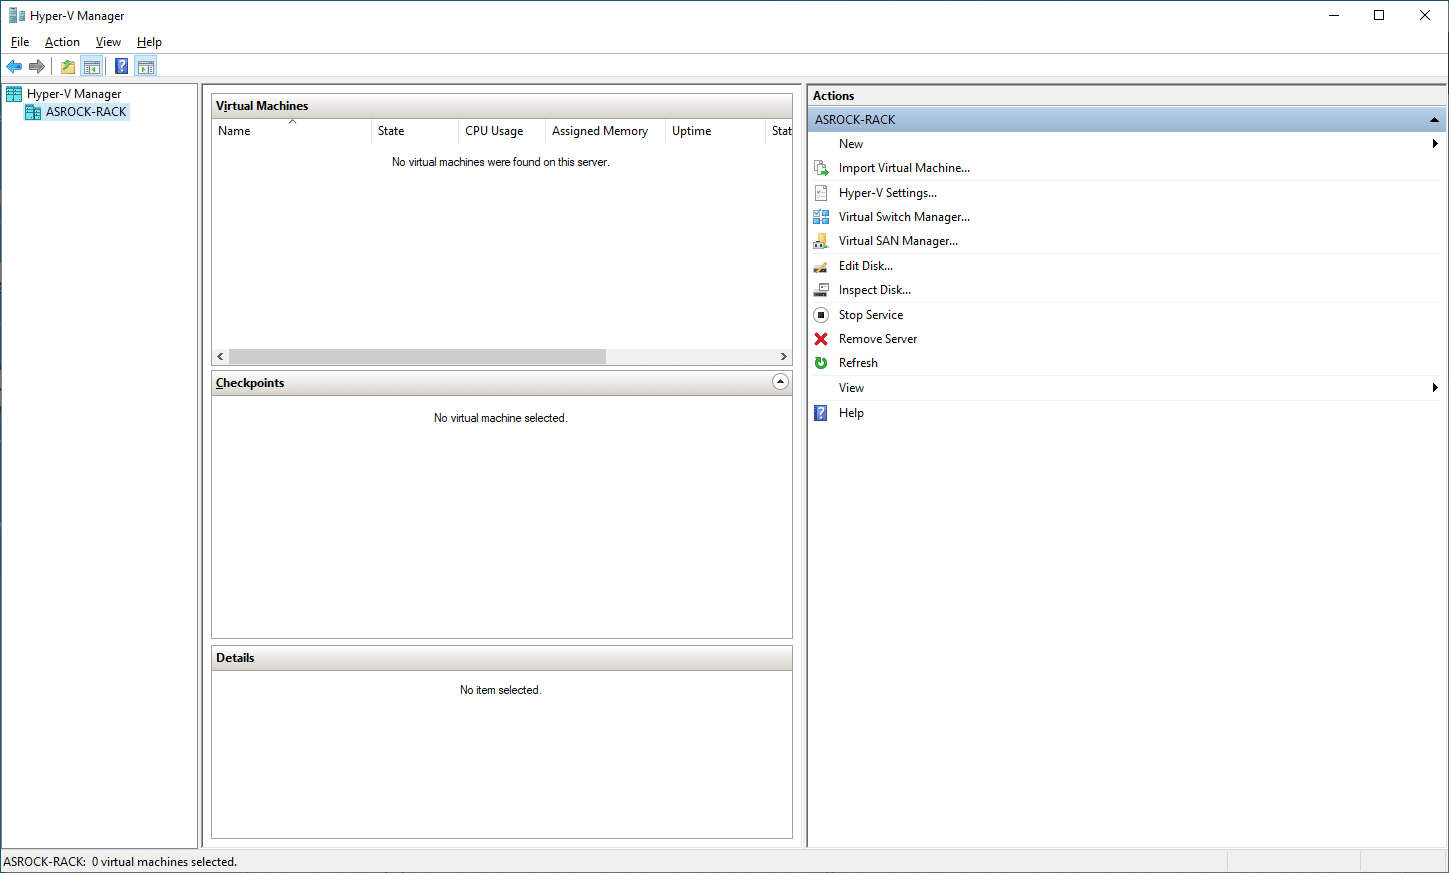Click the red X Remove Server icon
This screenshot has width=1449, height=873.
click(x=821, y=339)
